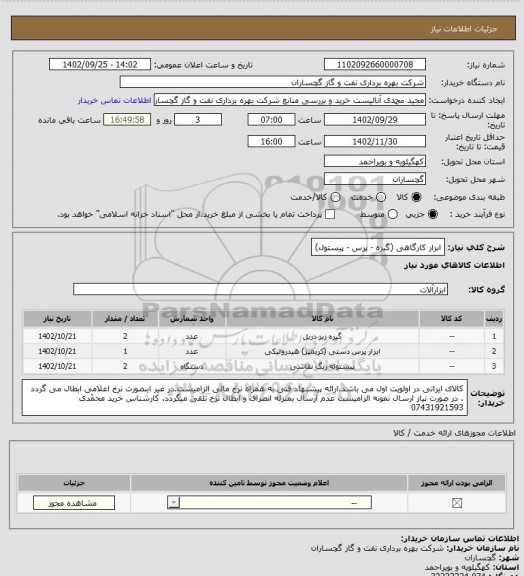
Task: Click the ایجاد کننده درخواست field
Action: point(290,100)
